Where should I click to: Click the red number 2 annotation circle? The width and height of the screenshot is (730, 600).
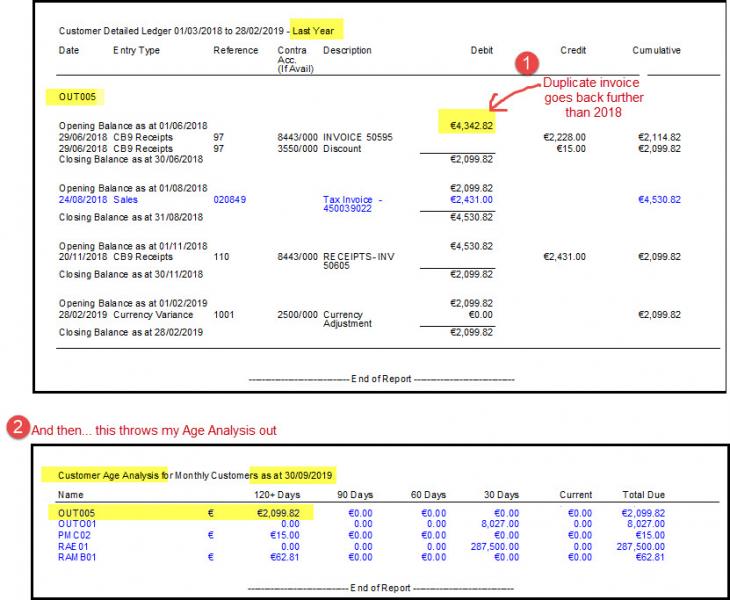17,428
